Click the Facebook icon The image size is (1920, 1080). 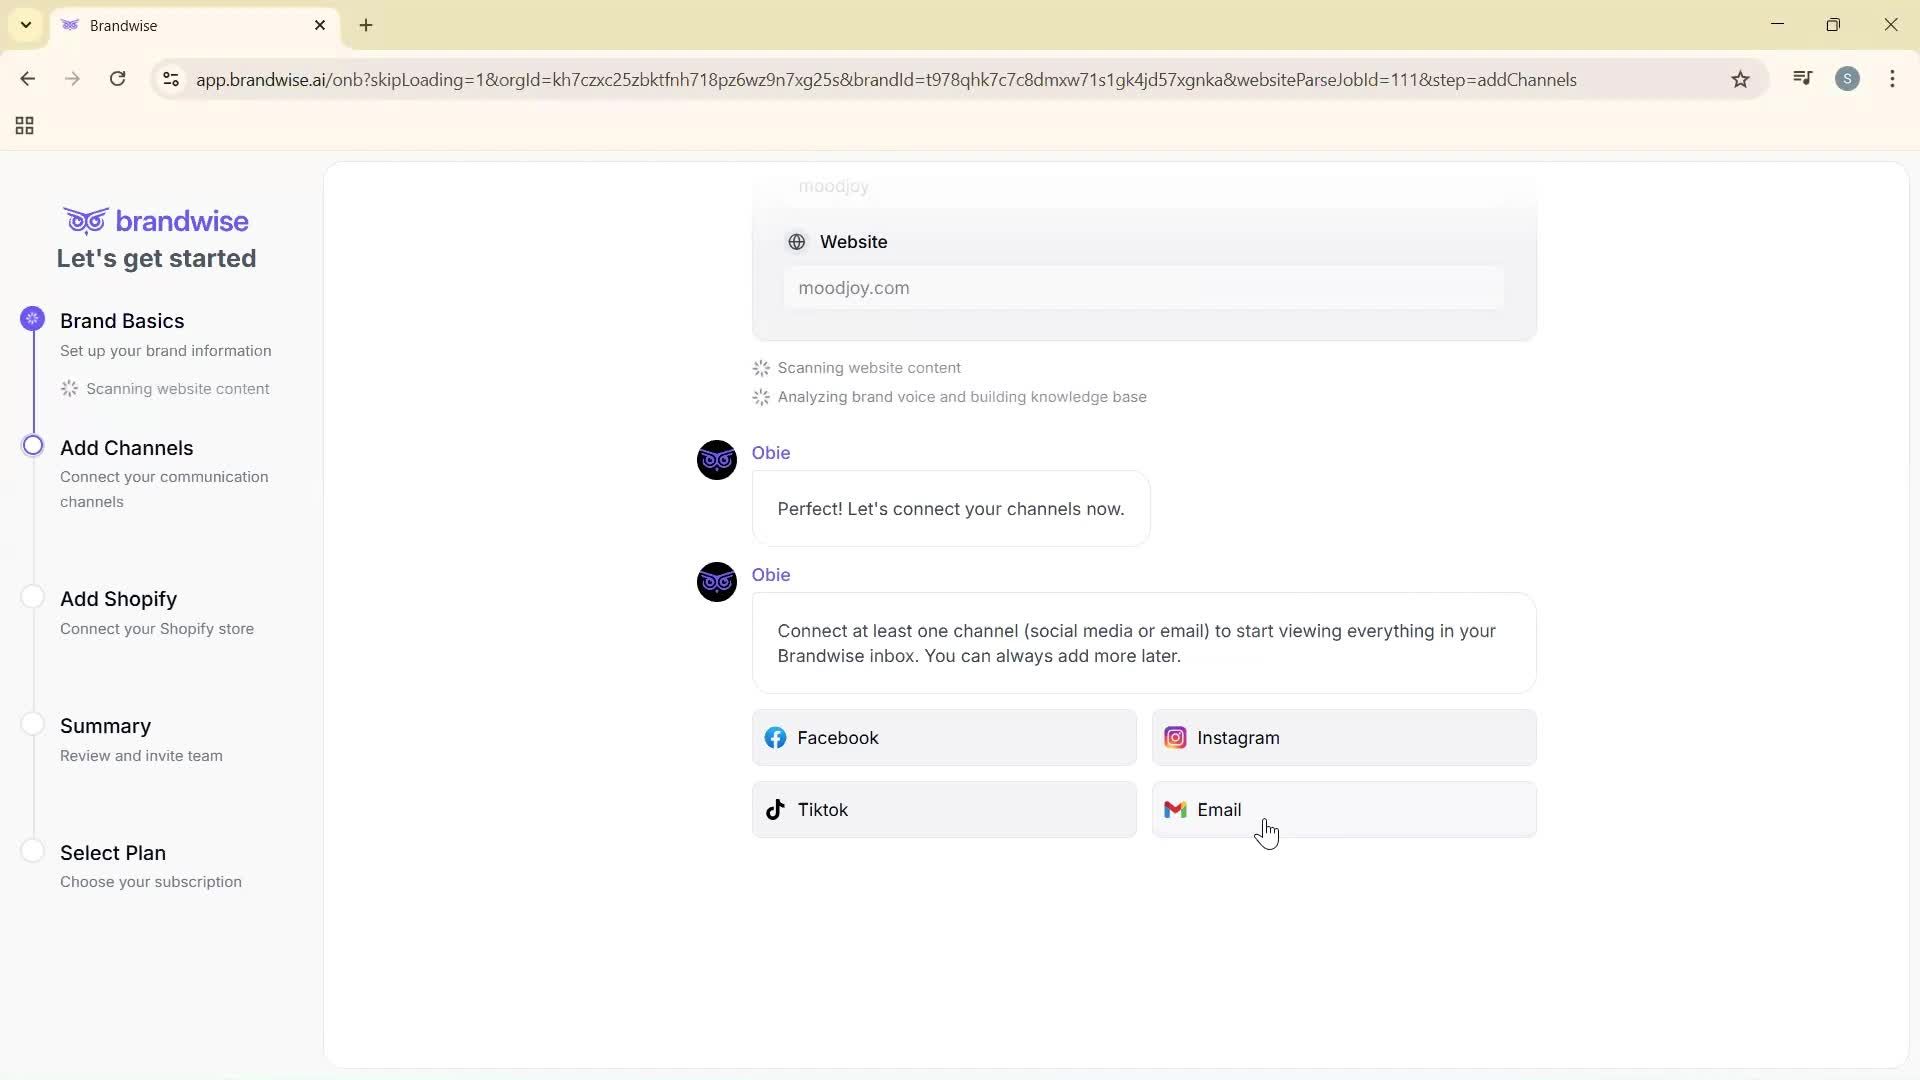click(776, 738)
